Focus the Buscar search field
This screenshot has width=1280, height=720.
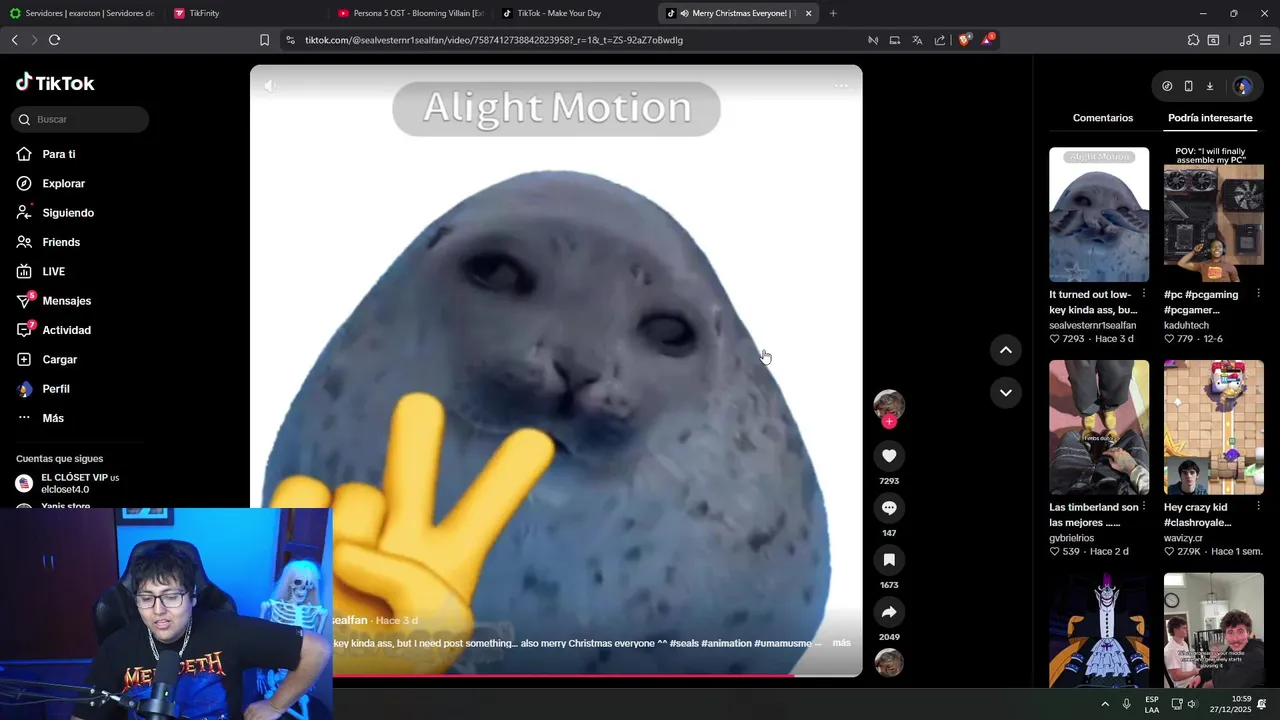tap(82, 119)
